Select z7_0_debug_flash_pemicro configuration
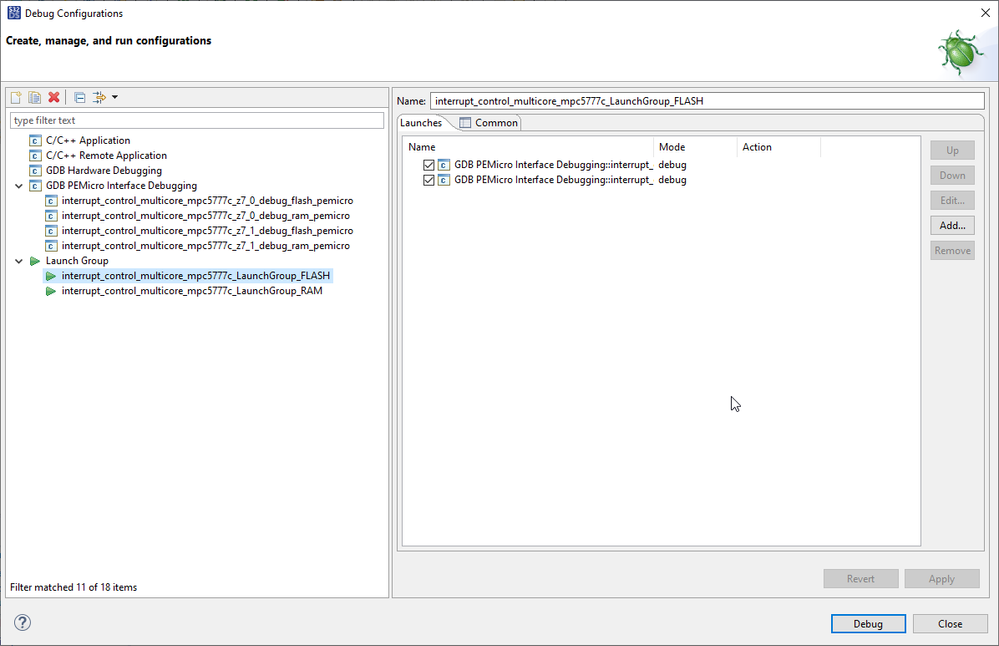This screenshot has width=999, height=646. tap(207, 201)
